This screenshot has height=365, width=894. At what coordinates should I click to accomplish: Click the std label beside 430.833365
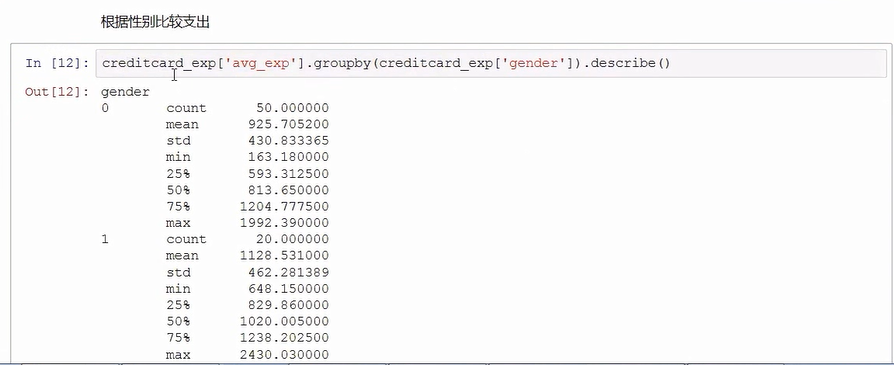pos(178,141)
